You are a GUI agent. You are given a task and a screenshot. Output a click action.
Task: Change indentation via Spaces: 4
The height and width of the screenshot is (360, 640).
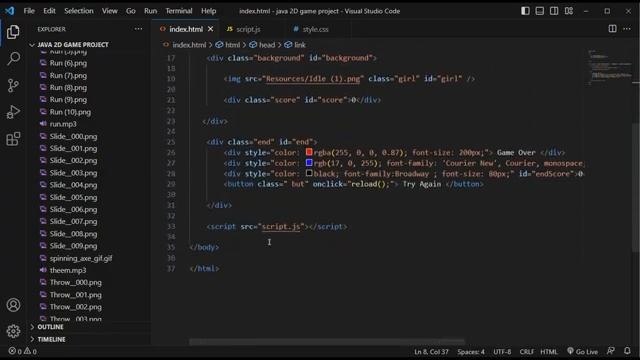[471, 351]
